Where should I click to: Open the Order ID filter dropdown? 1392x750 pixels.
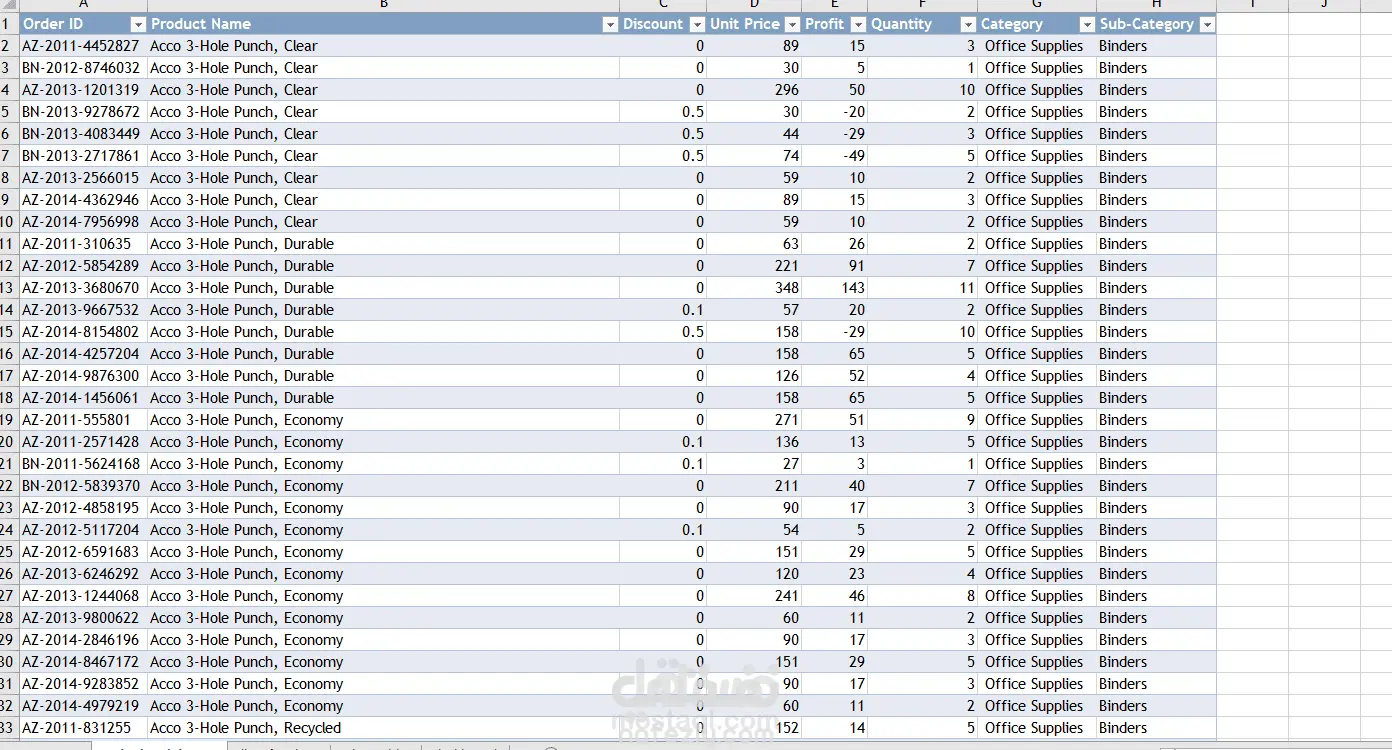[138, 24]
